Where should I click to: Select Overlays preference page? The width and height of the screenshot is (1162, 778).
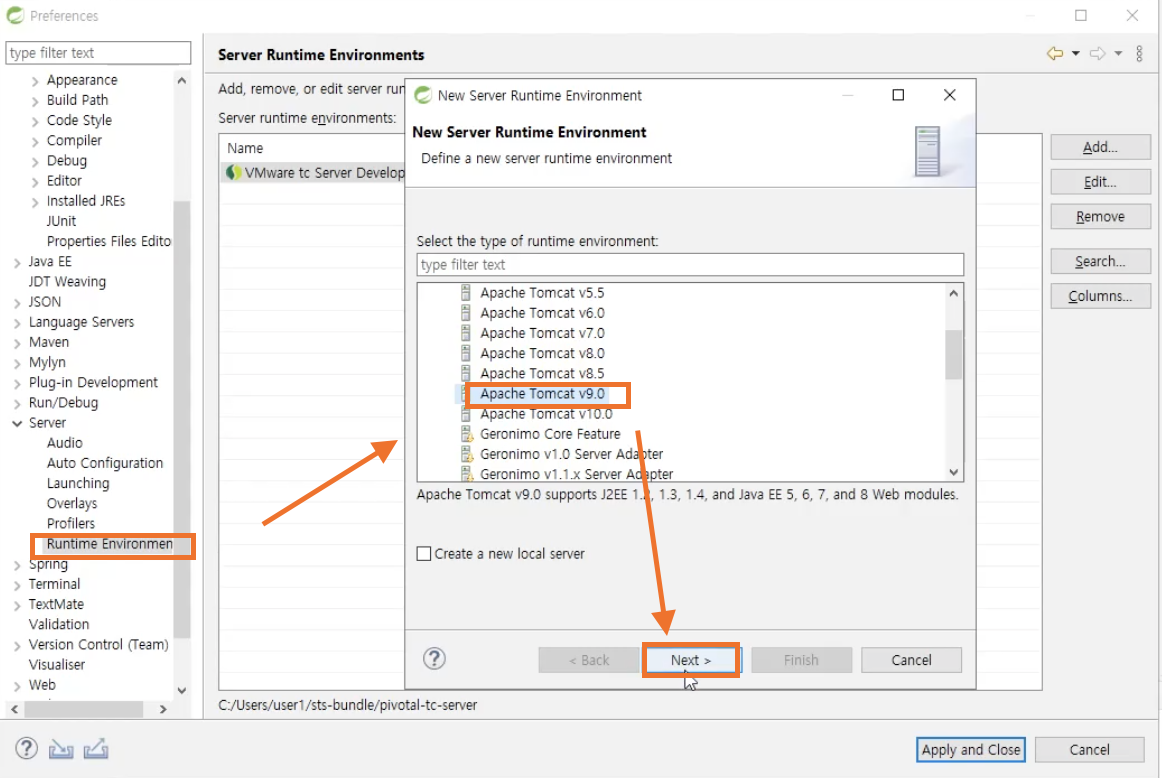coord(72,503)
